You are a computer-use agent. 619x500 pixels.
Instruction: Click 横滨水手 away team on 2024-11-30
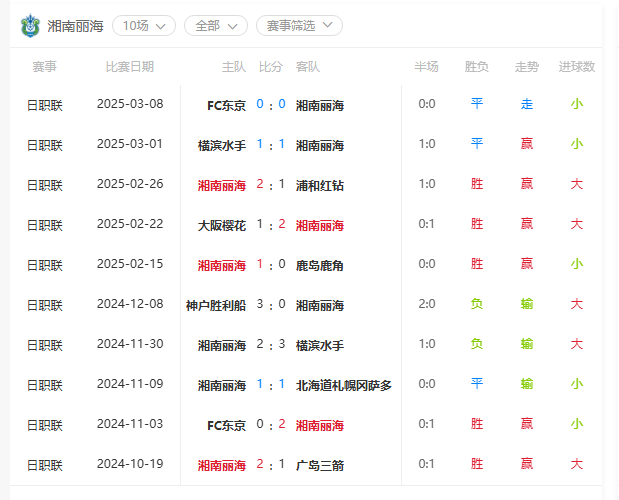[x=320, y=345]
